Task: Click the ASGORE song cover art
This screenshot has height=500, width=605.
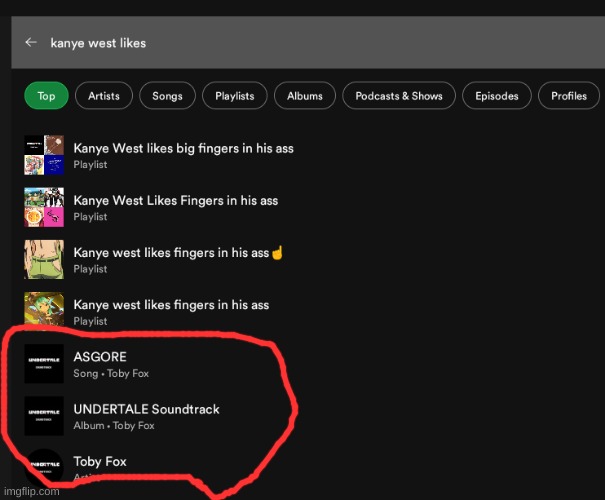Action: pyautogui.click(x=44, y=364)
